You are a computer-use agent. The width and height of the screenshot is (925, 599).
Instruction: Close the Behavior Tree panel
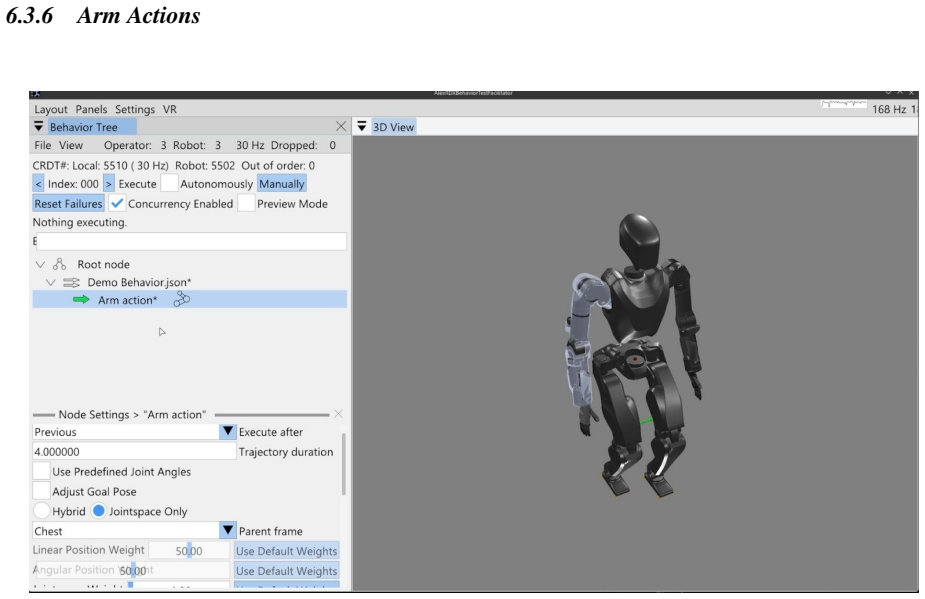340,126
